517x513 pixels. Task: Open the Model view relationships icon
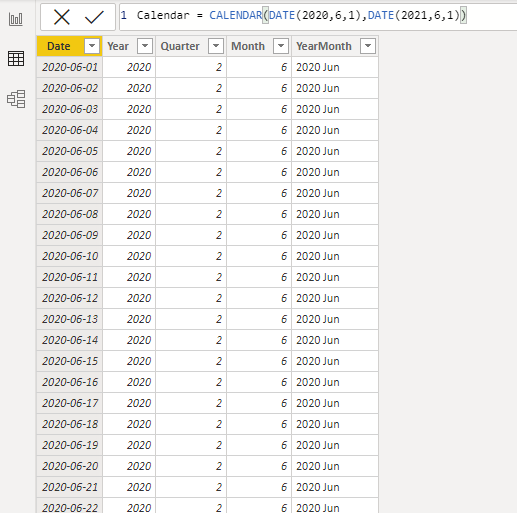(16, 99)
